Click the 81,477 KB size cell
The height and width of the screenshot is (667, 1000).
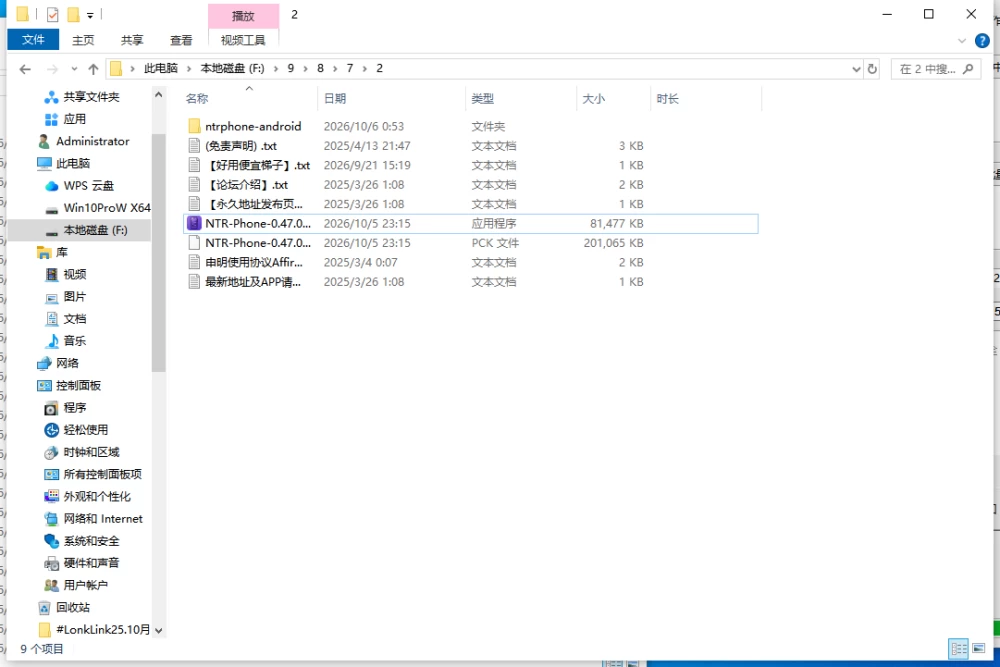point(616,223)
